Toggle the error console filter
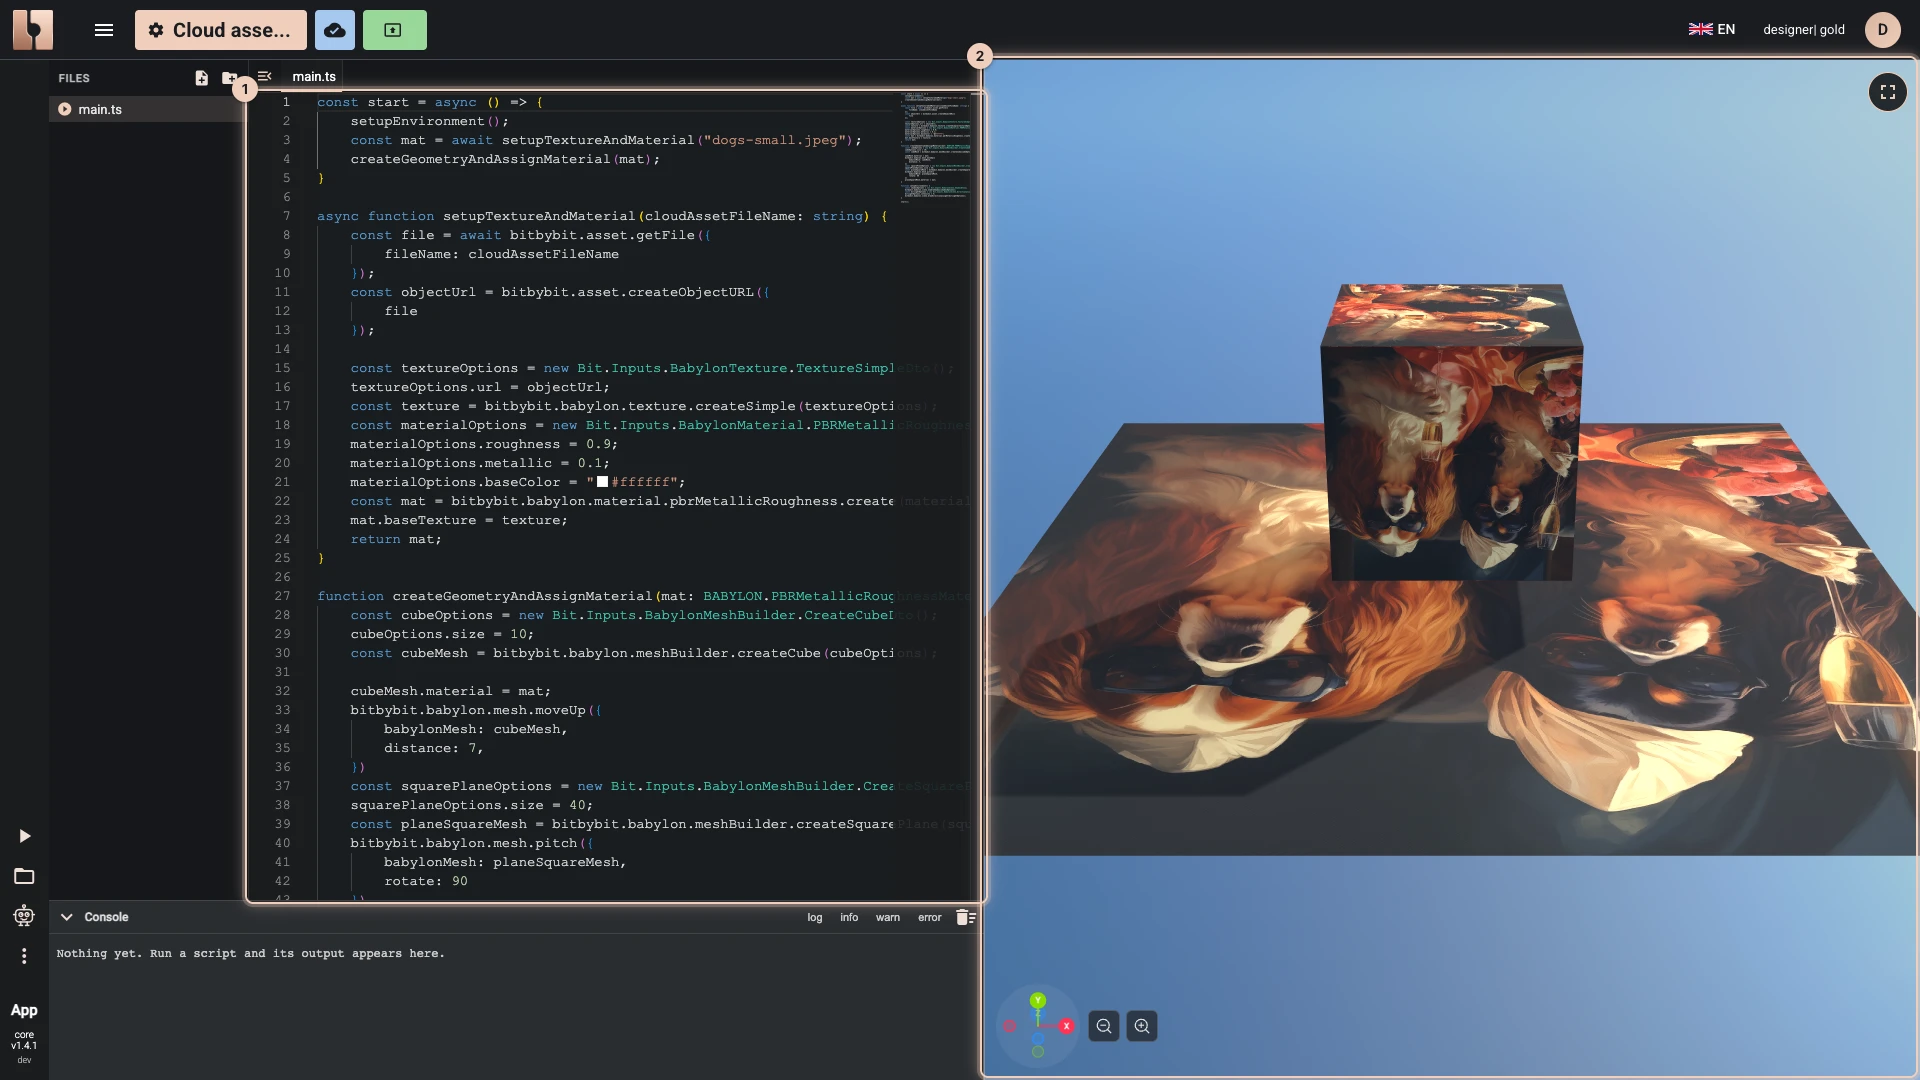This screenshot has width=1920, height=1080. (x=930, y=917)
